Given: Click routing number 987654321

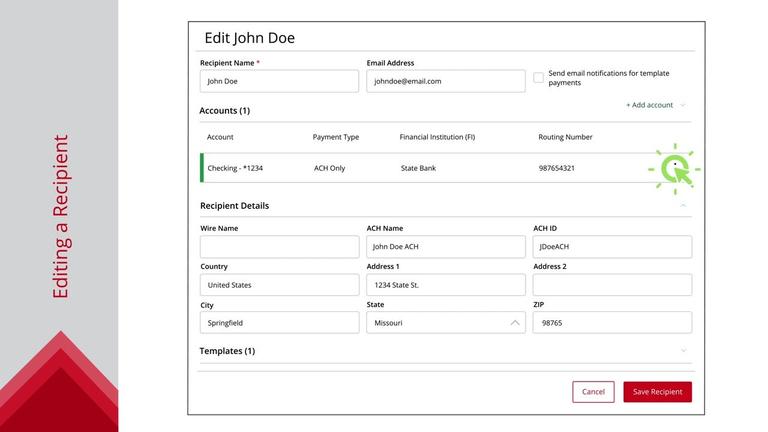Looking at the screenshot, I should coord(557,168).
